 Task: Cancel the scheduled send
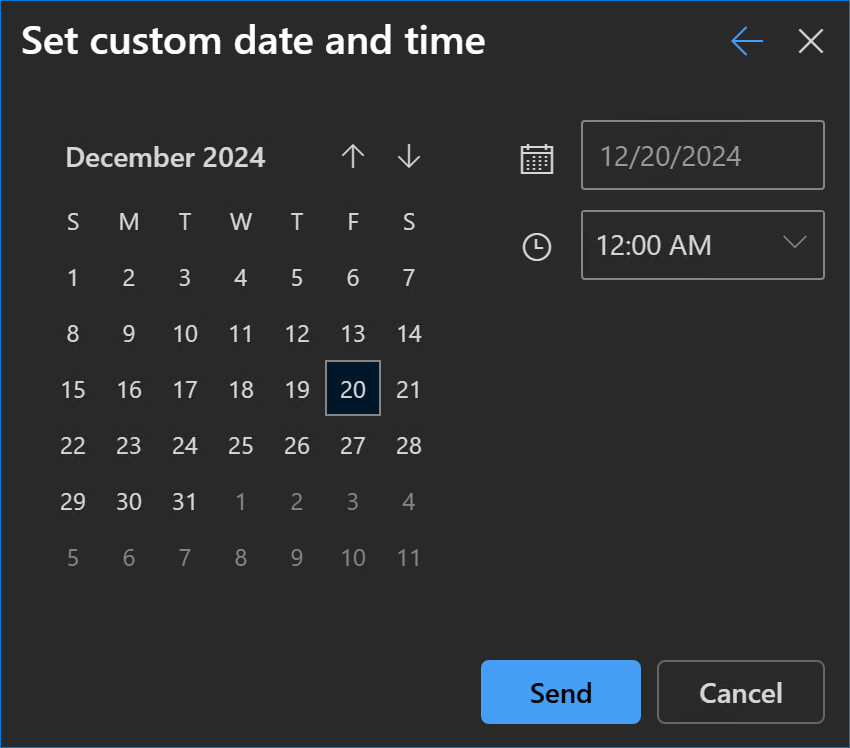coord(740,692)
